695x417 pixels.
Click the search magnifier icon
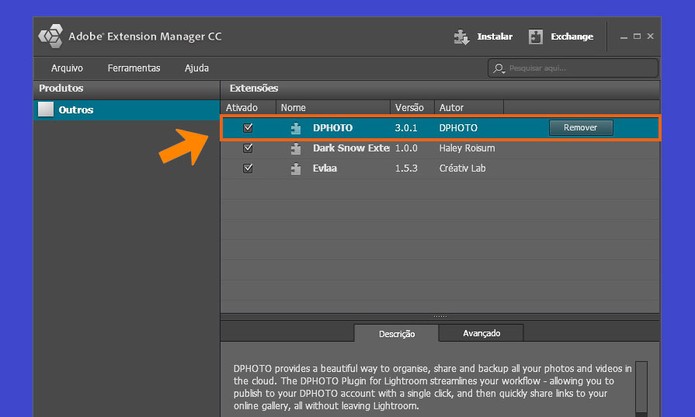499,69
